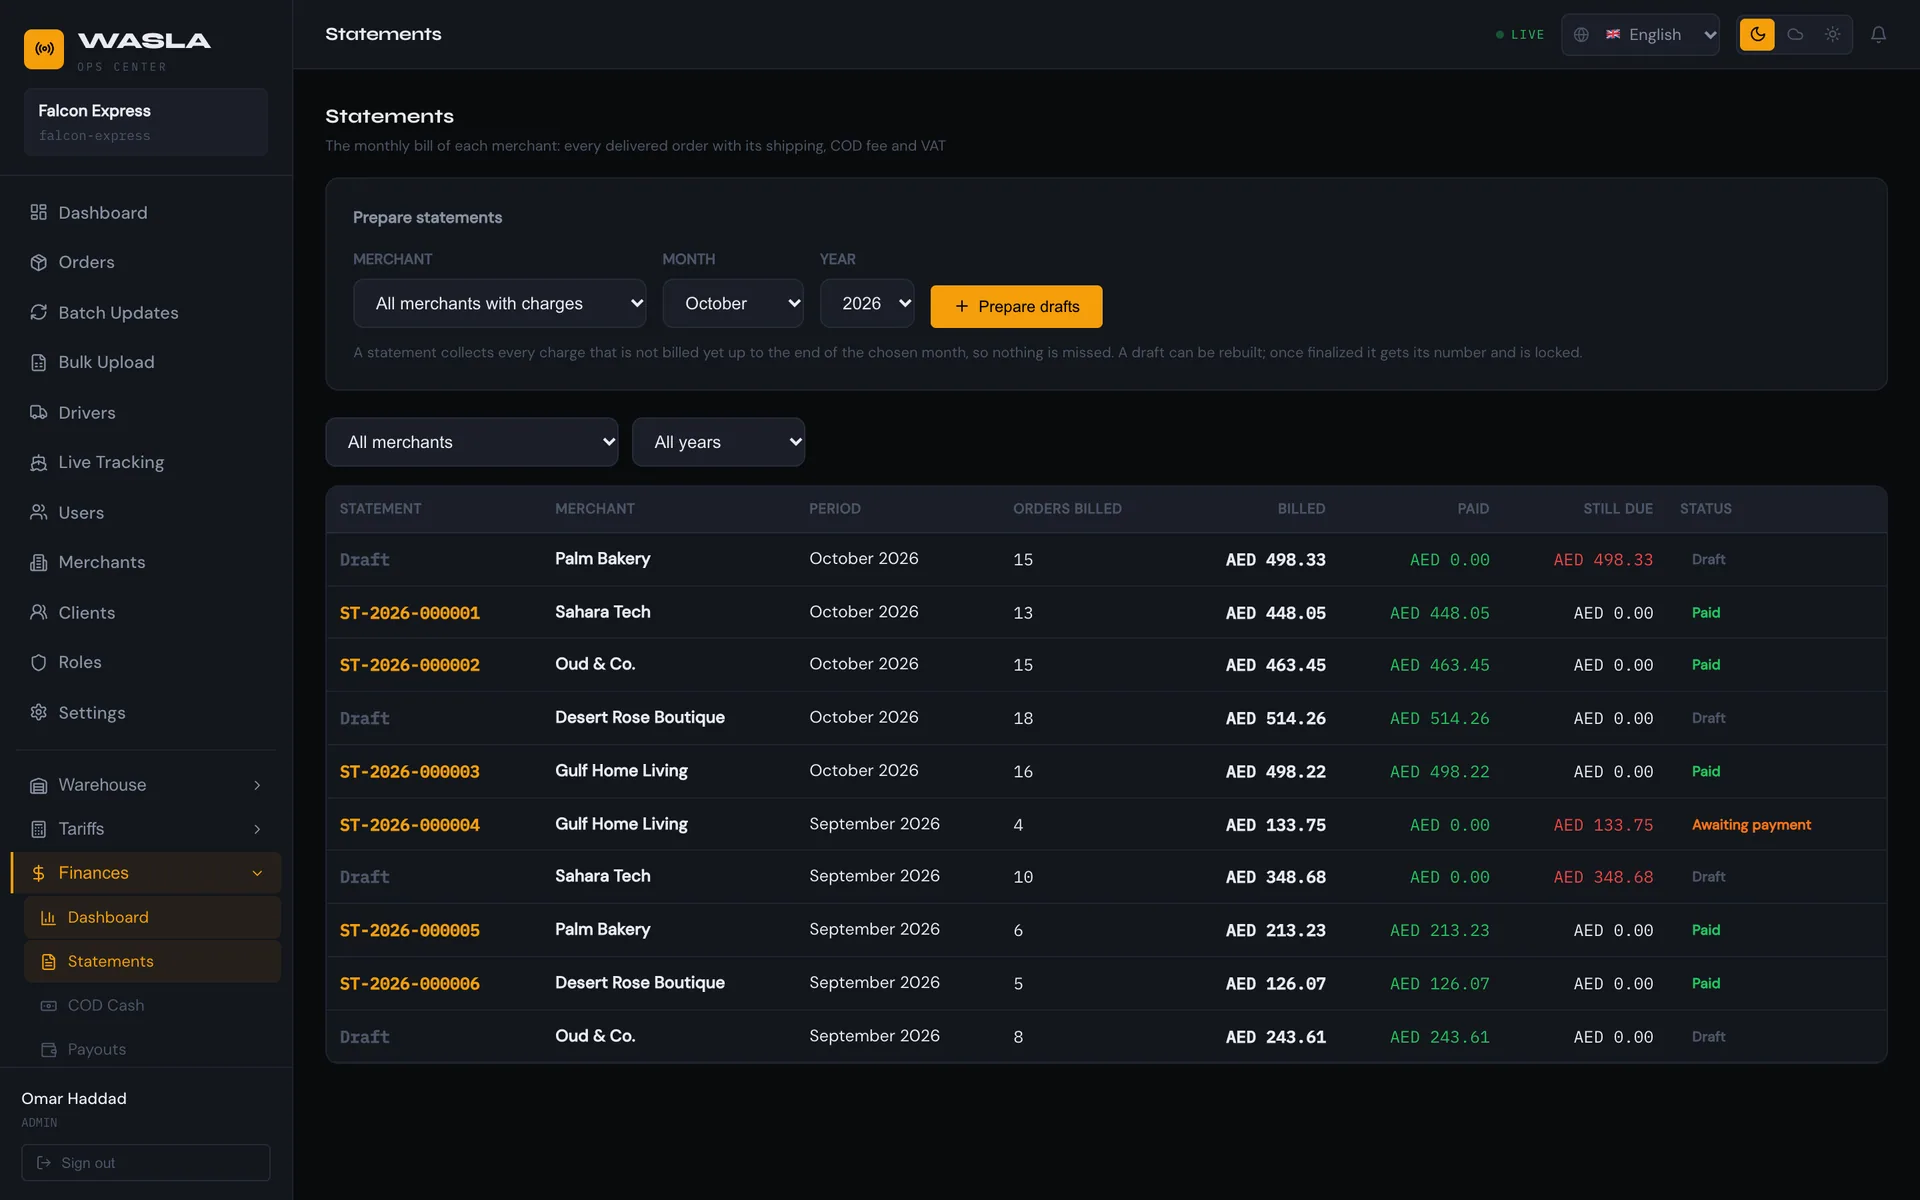
Task: Open statement ST-2026-000006
Action: point(409,984)
